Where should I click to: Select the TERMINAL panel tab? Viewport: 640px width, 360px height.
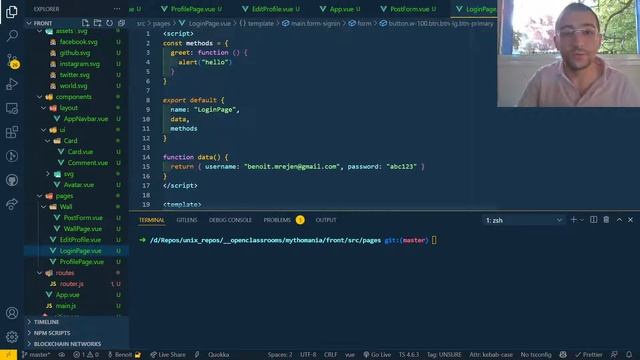151,220
